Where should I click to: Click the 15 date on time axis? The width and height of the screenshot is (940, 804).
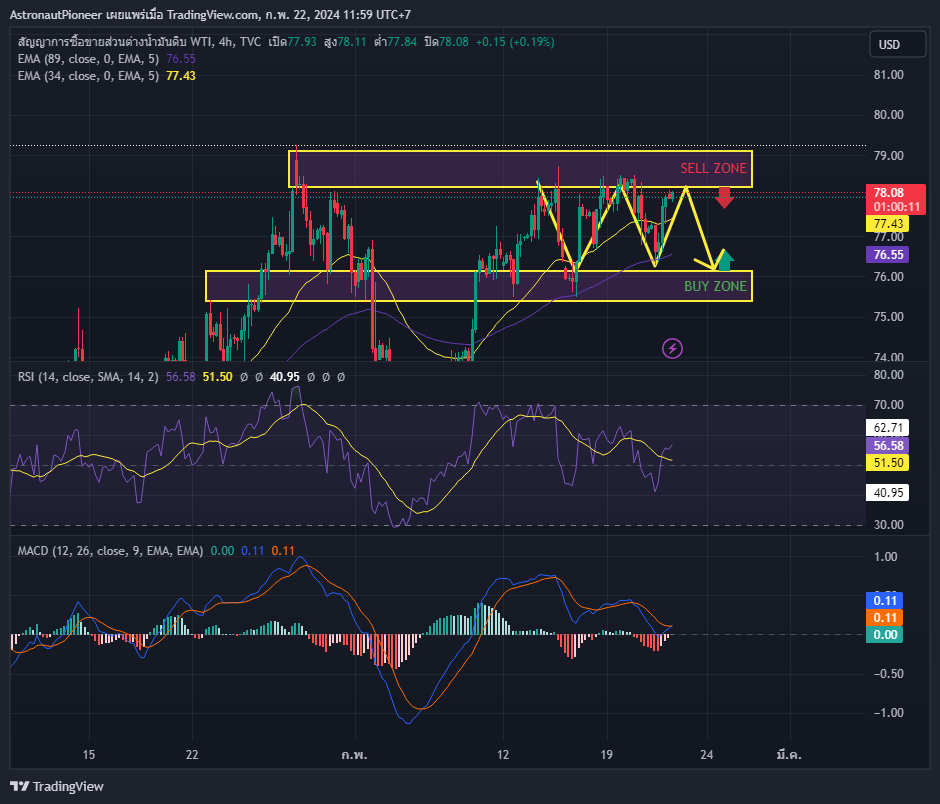click(x=89, y=754)
